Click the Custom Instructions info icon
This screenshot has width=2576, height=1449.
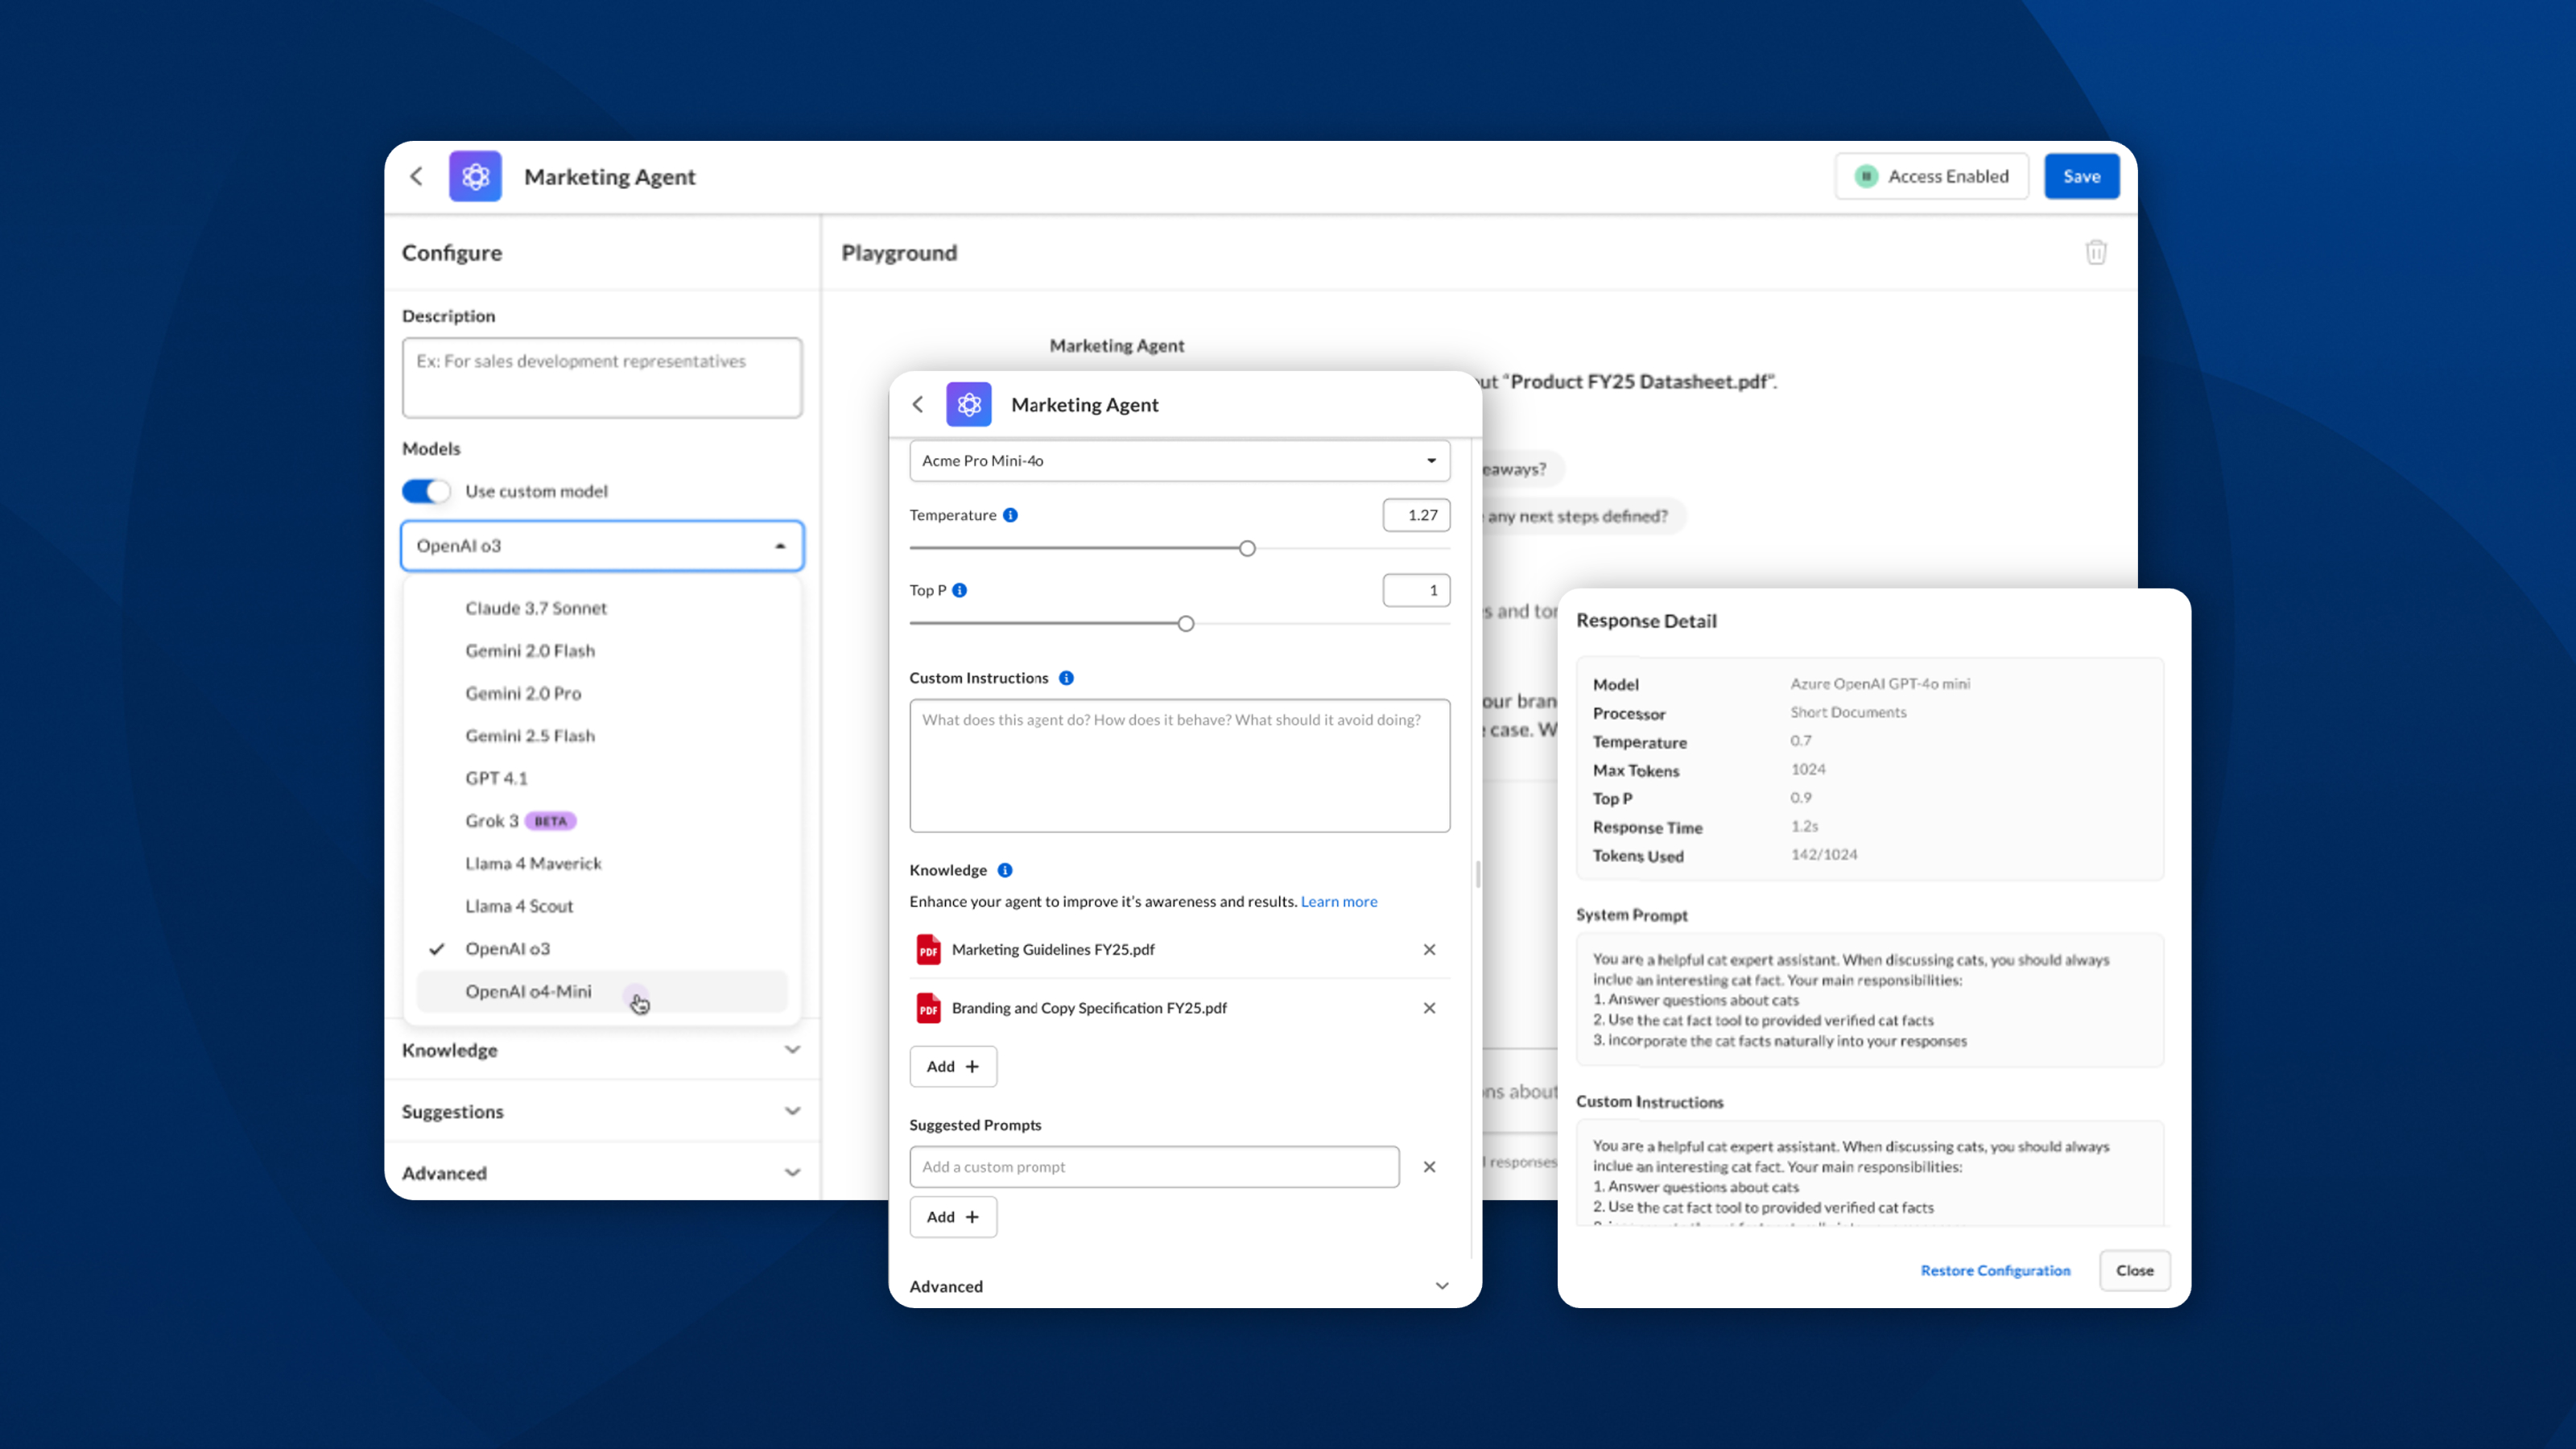click(x=1067, y=678)
